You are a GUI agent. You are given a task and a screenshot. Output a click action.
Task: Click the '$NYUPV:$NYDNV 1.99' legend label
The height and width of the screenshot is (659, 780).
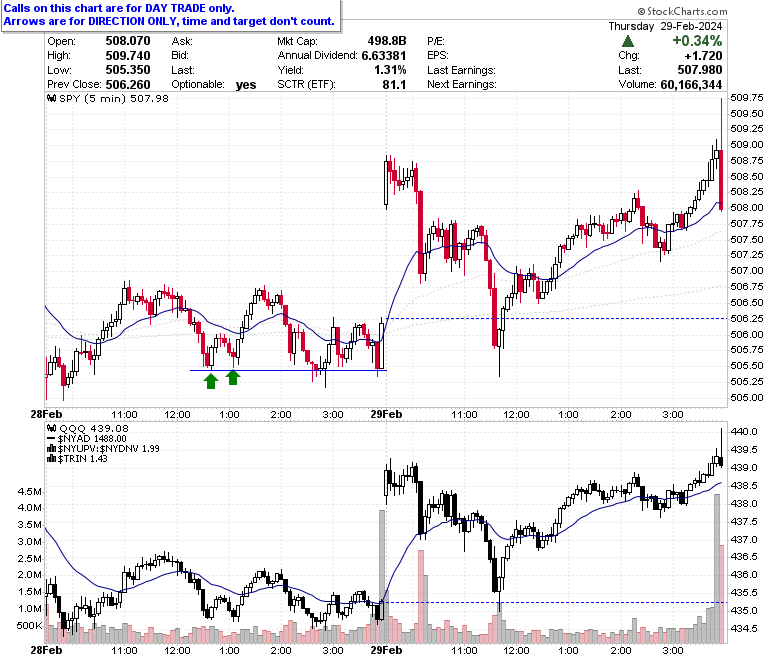(108, 449)
